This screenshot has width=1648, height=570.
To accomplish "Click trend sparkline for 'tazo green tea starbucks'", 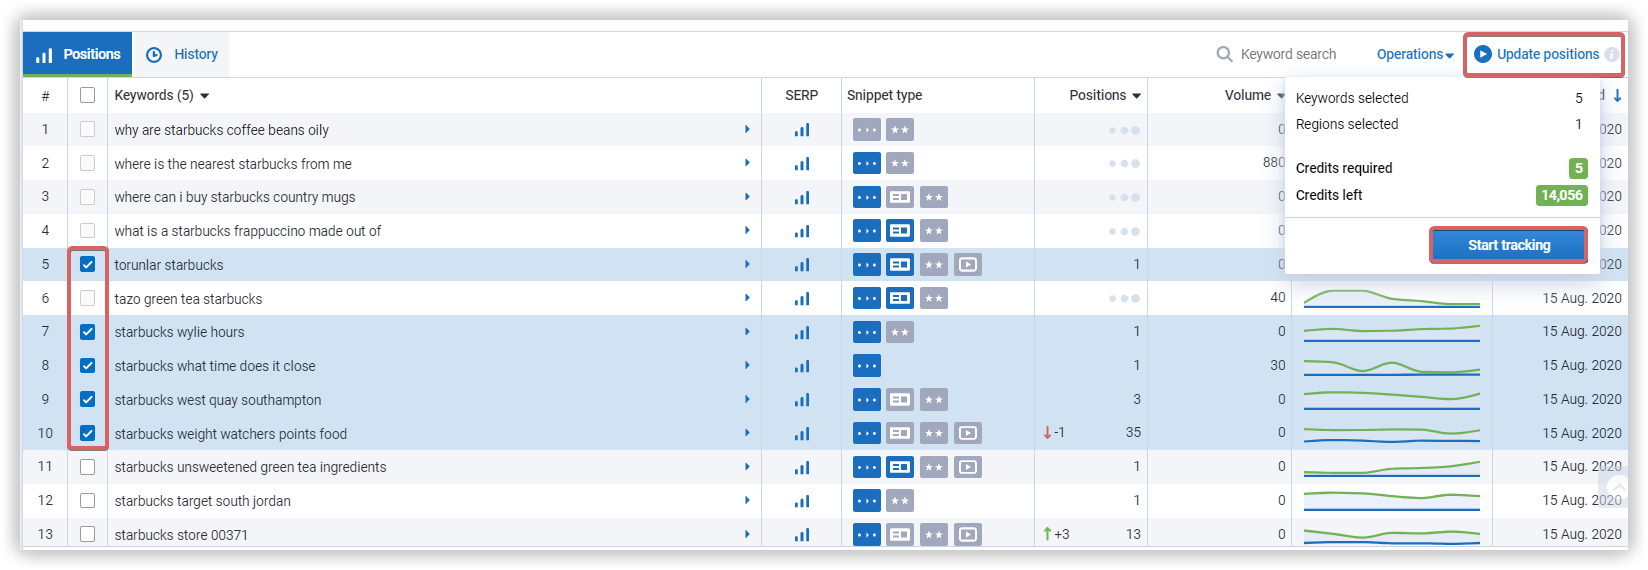I will [x=1392, y=298].
